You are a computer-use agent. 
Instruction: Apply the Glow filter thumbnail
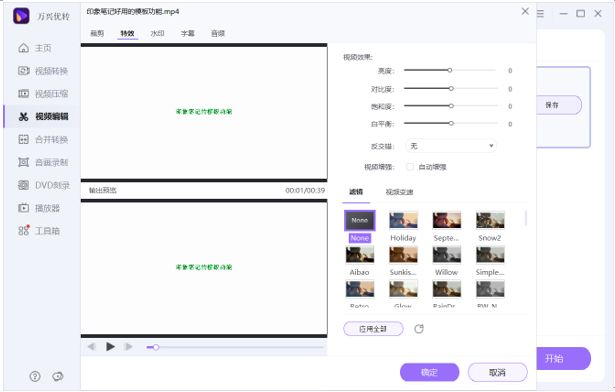pyautogui.click(x=403, y=289)
